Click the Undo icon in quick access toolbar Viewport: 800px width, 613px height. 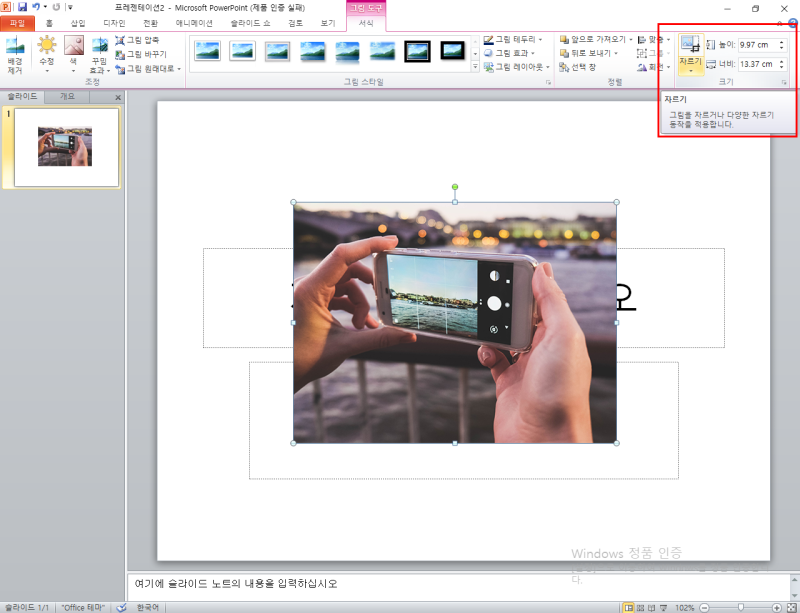36,7
